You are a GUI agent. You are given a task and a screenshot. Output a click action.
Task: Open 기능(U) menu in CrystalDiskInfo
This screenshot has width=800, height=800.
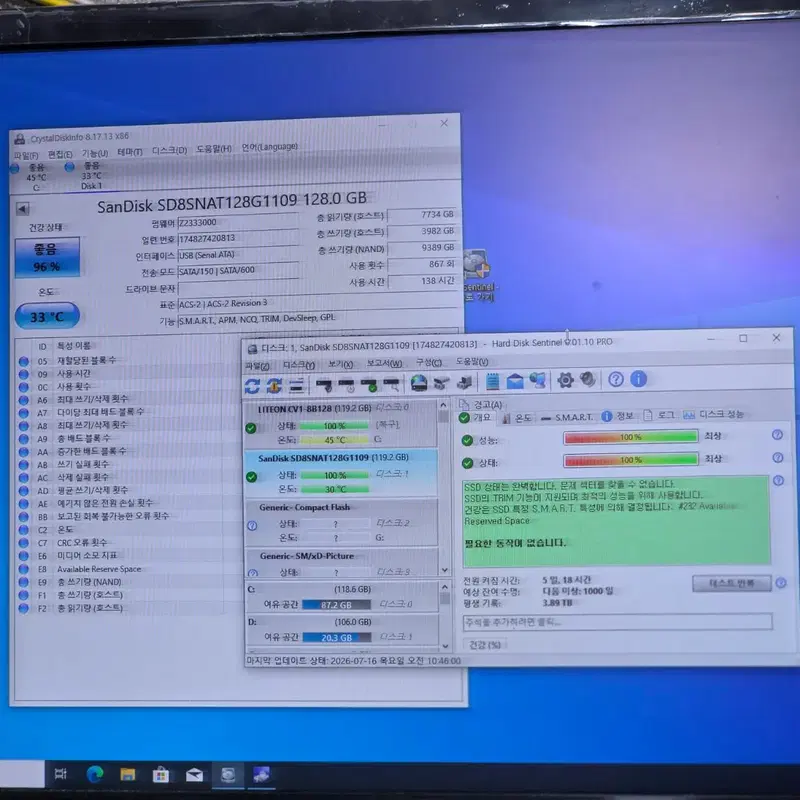[95, 153]
